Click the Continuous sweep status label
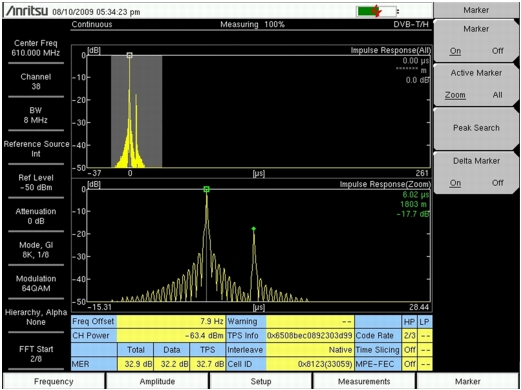 pyautogui.click(x=92, y=24)
